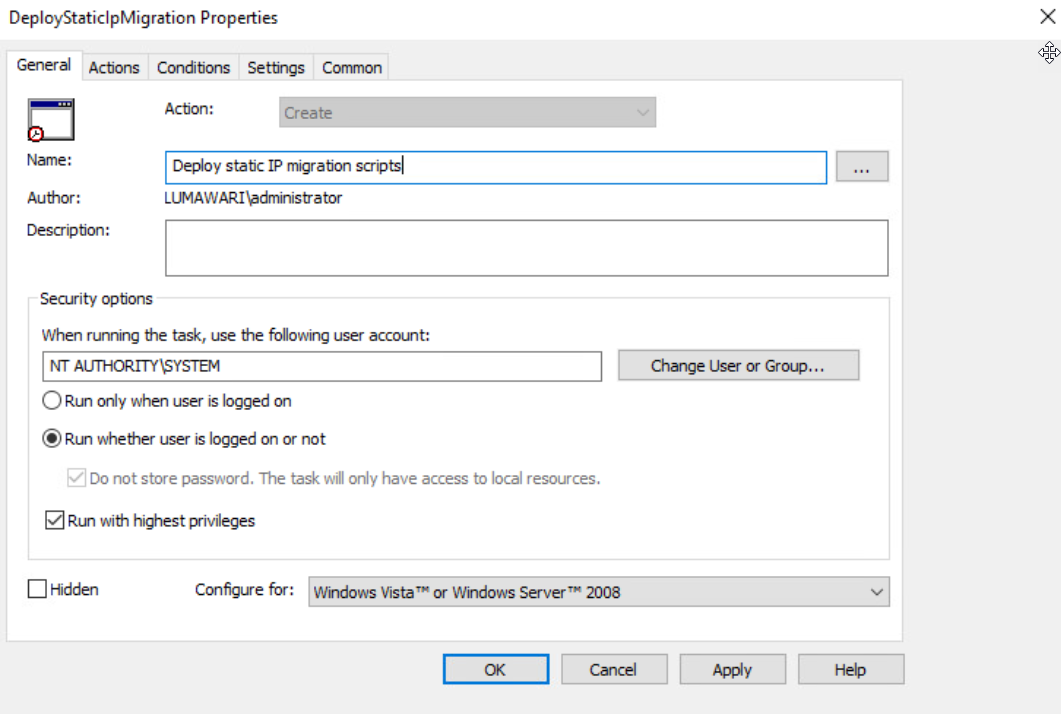The image size is (1061, 714).
Task: Select the General tab
Action: click(x=44, y=65)
